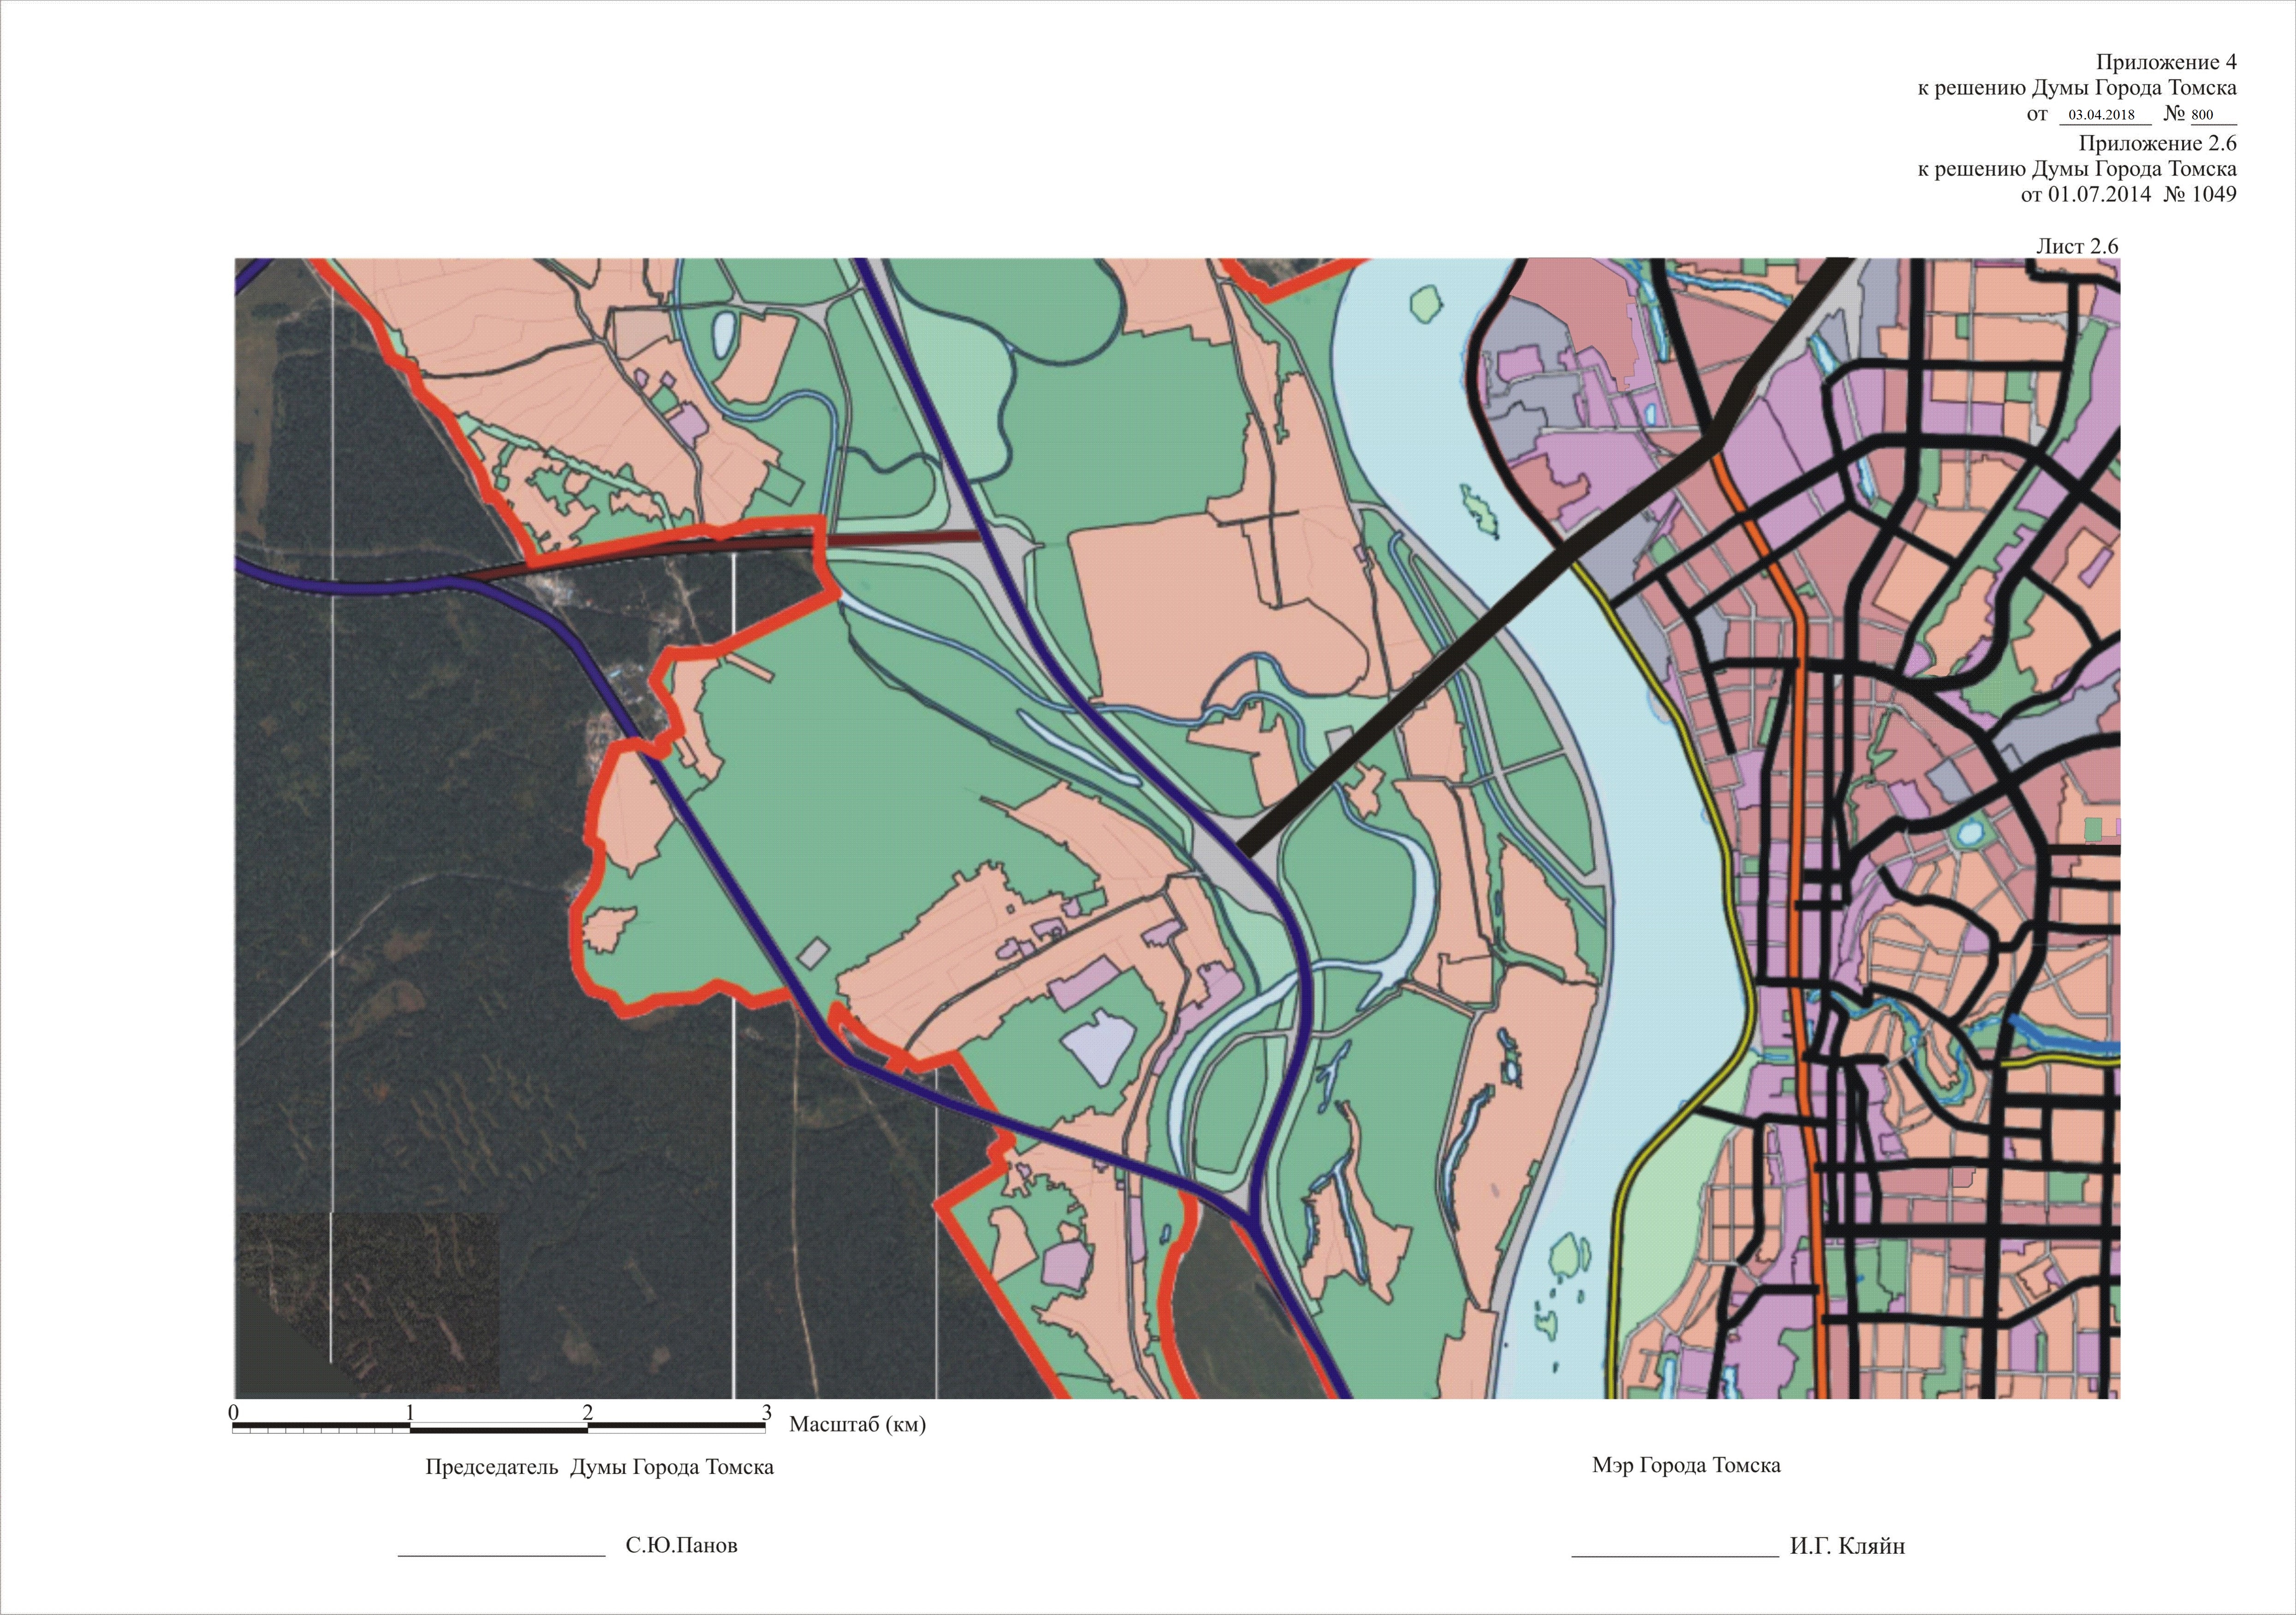Click the '3' mark on the scale bar
This screenshot has width=2296, height=1615.
[767, 1413]
